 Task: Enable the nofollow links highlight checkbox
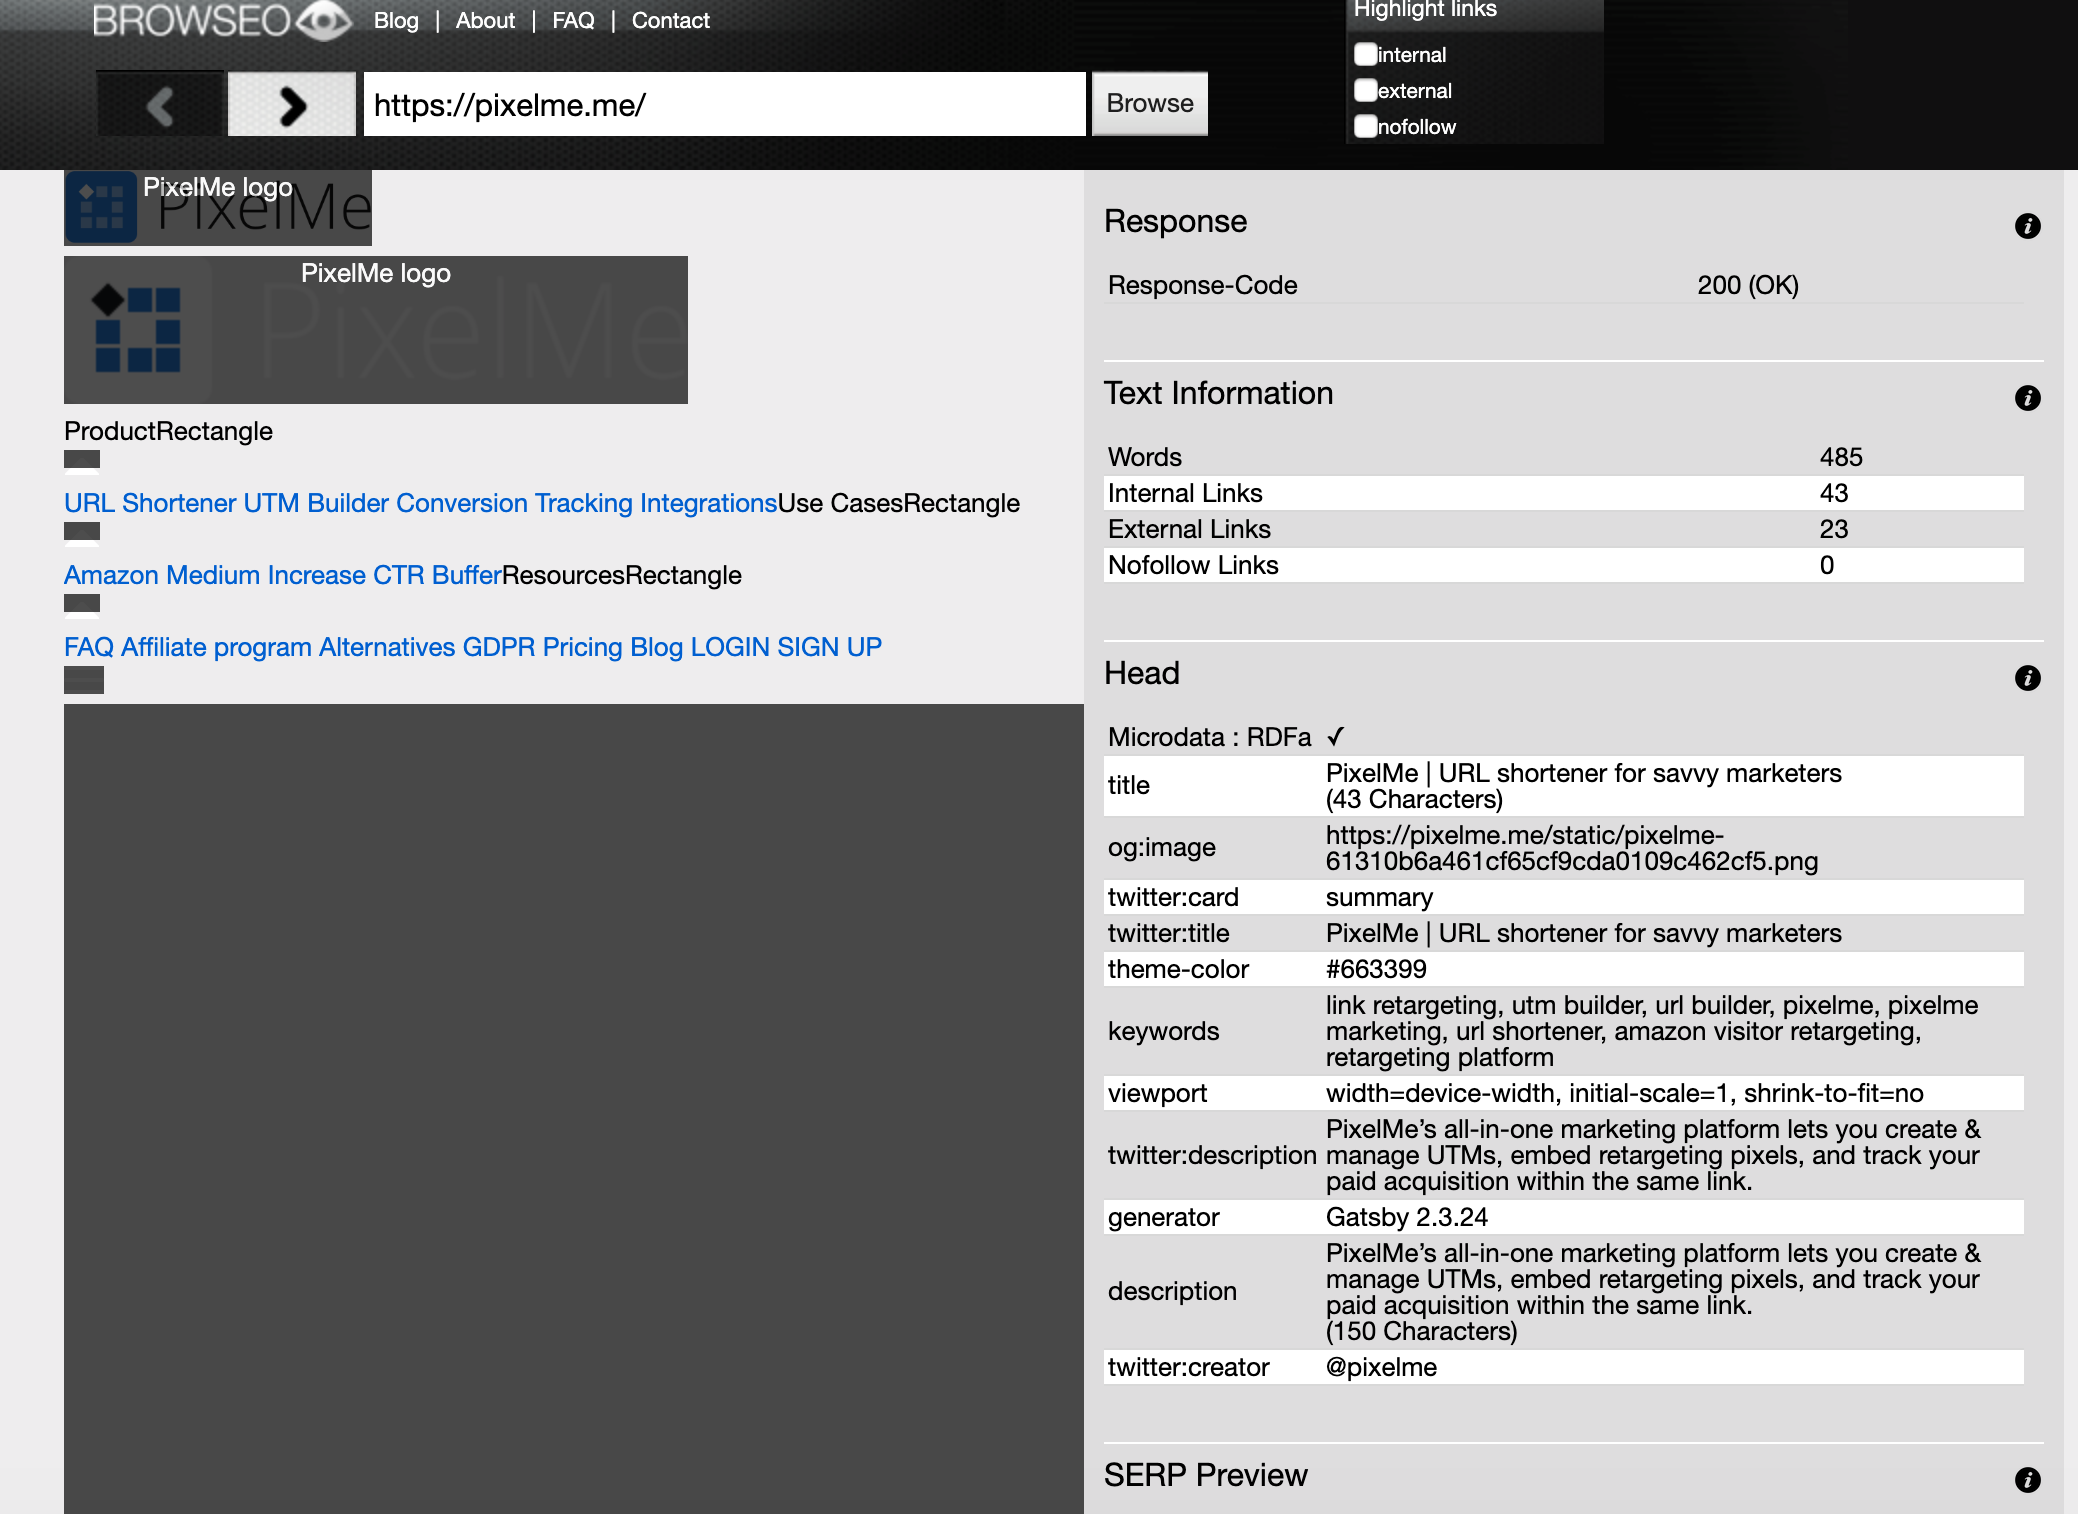[1366, 126]
